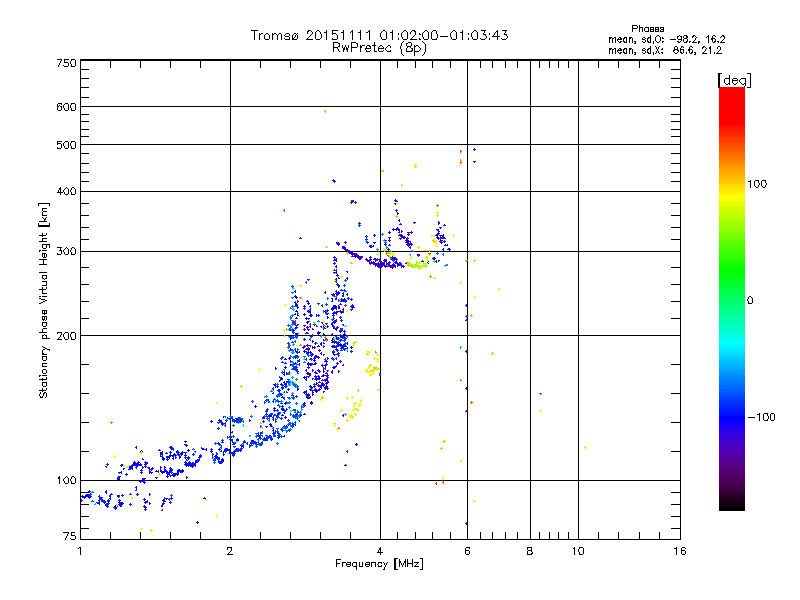Click the x-axis '4' tick label
This screenshot has width=800, height=600.
pyautogui.click(x=380, y=551)
